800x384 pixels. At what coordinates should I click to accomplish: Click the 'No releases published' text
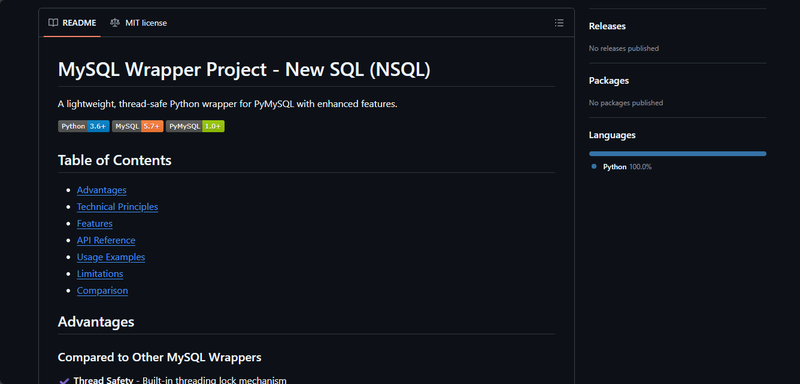click(623, 48)
